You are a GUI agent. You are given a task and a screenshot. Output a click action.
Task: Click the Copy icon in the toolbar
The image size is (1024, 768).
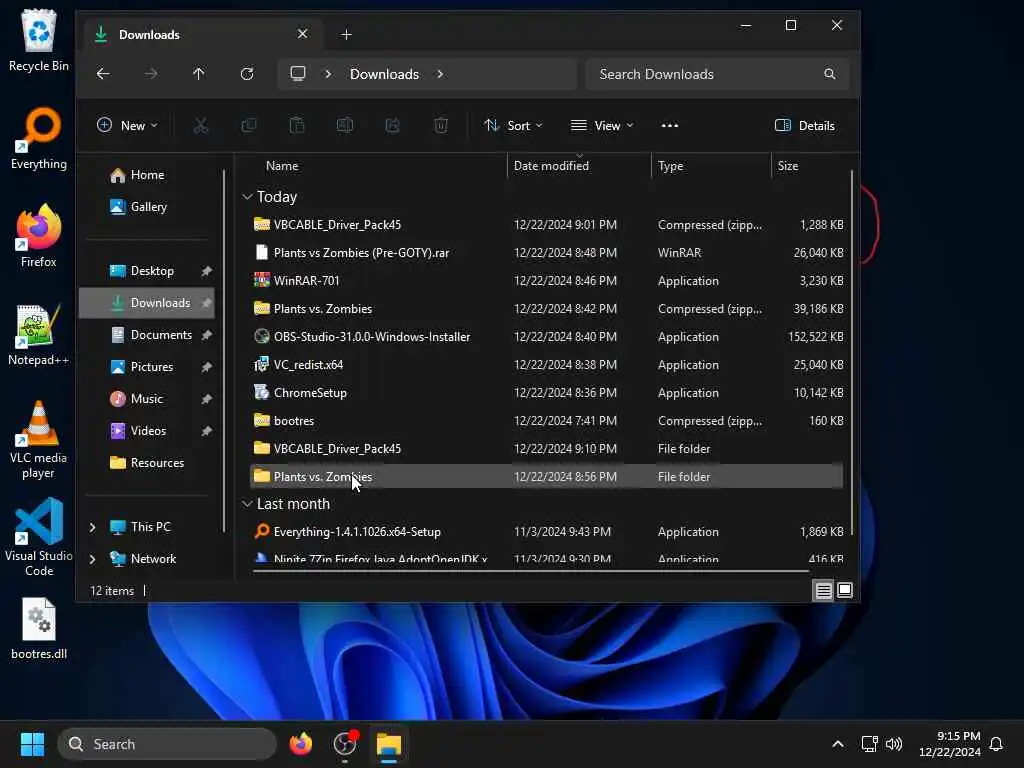click(x=249, y=125)
